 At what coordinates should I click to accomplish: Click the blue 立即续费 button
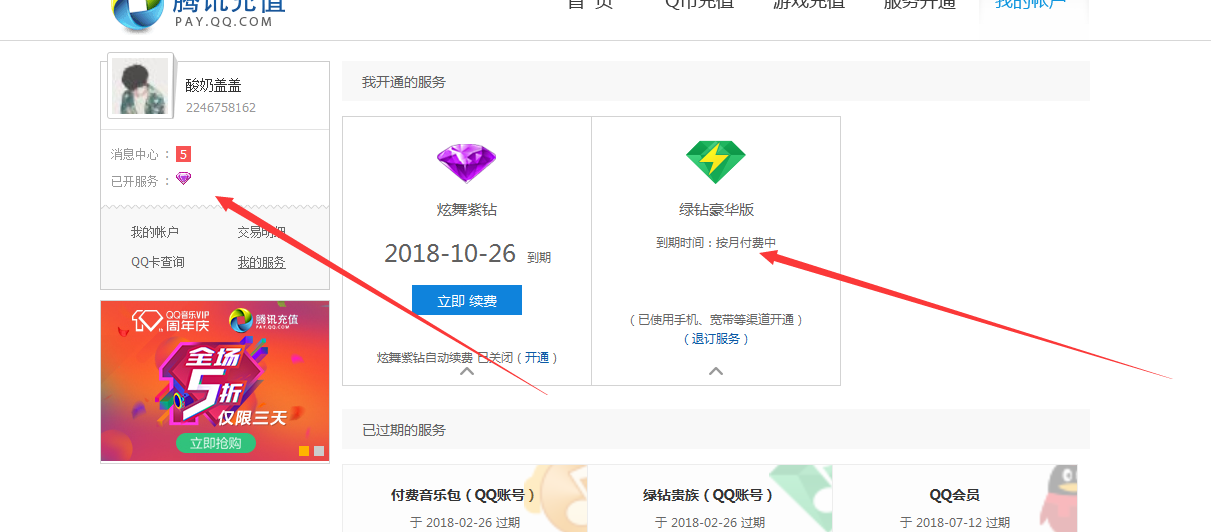tap(467, 300)
